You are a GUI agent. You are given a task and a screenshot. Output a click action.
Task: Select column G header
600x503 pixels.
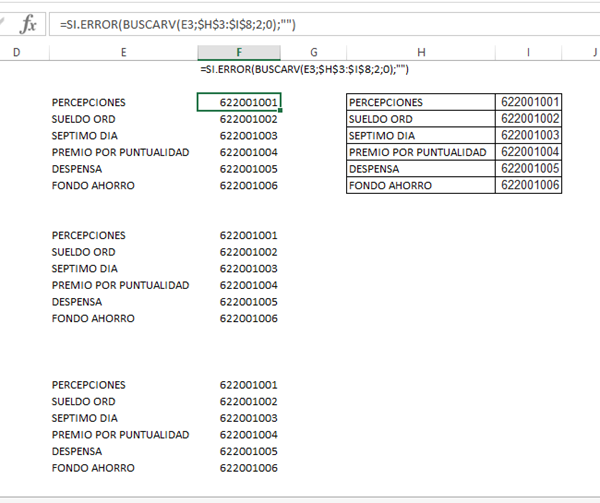[x=313, y=52]
